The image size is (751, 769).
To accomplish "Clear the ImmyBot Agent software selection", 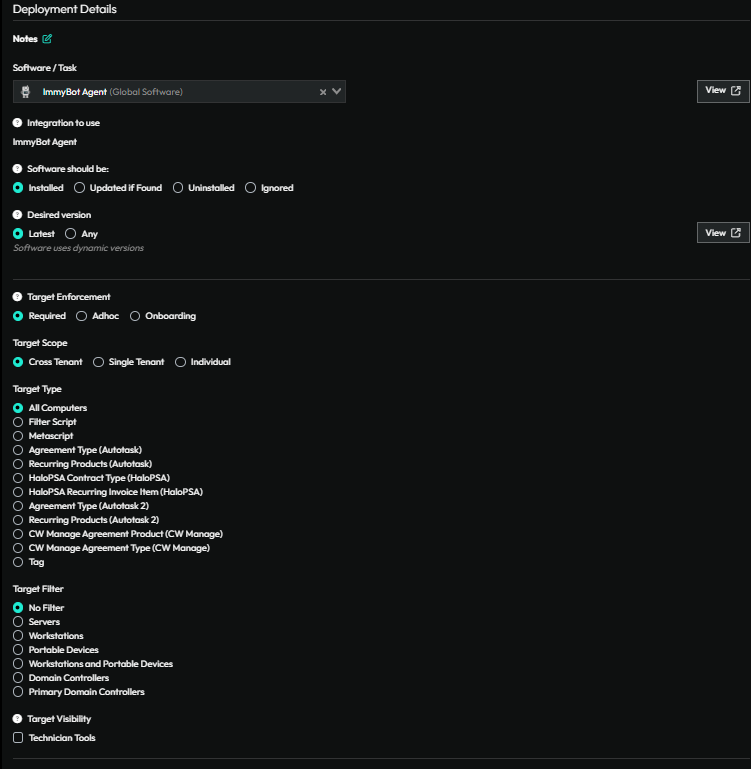I will point(323,92).
